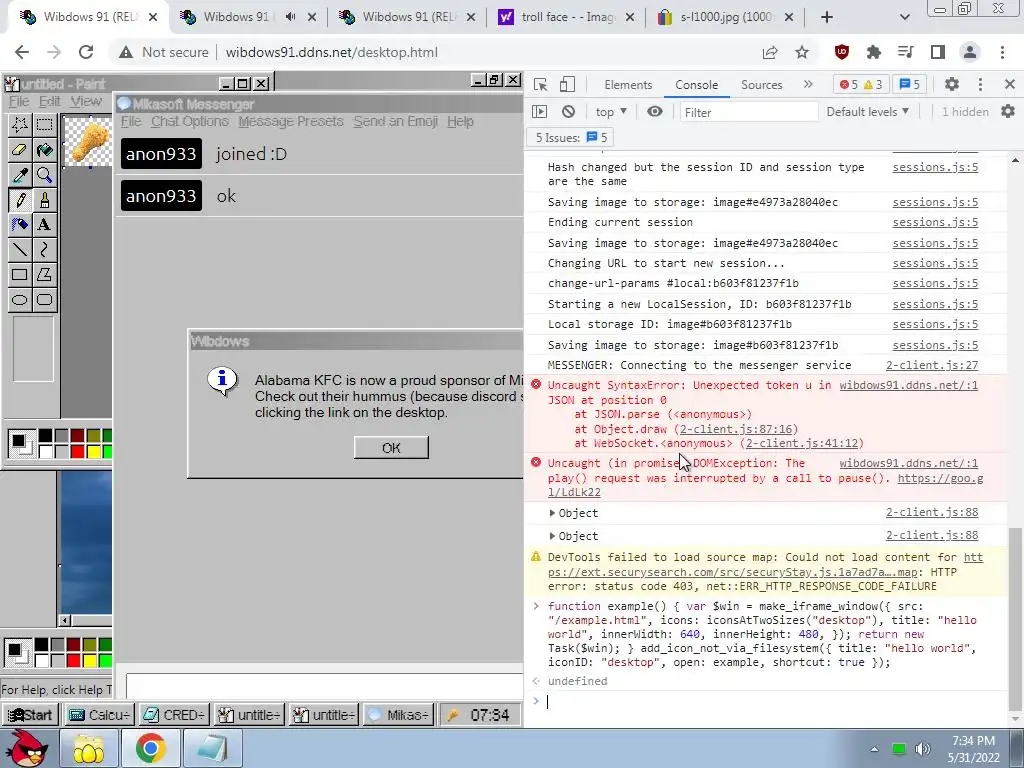The image size is (1024, 768).
Task: Clear the console with the clear icon
Action: tap(568, 112)
